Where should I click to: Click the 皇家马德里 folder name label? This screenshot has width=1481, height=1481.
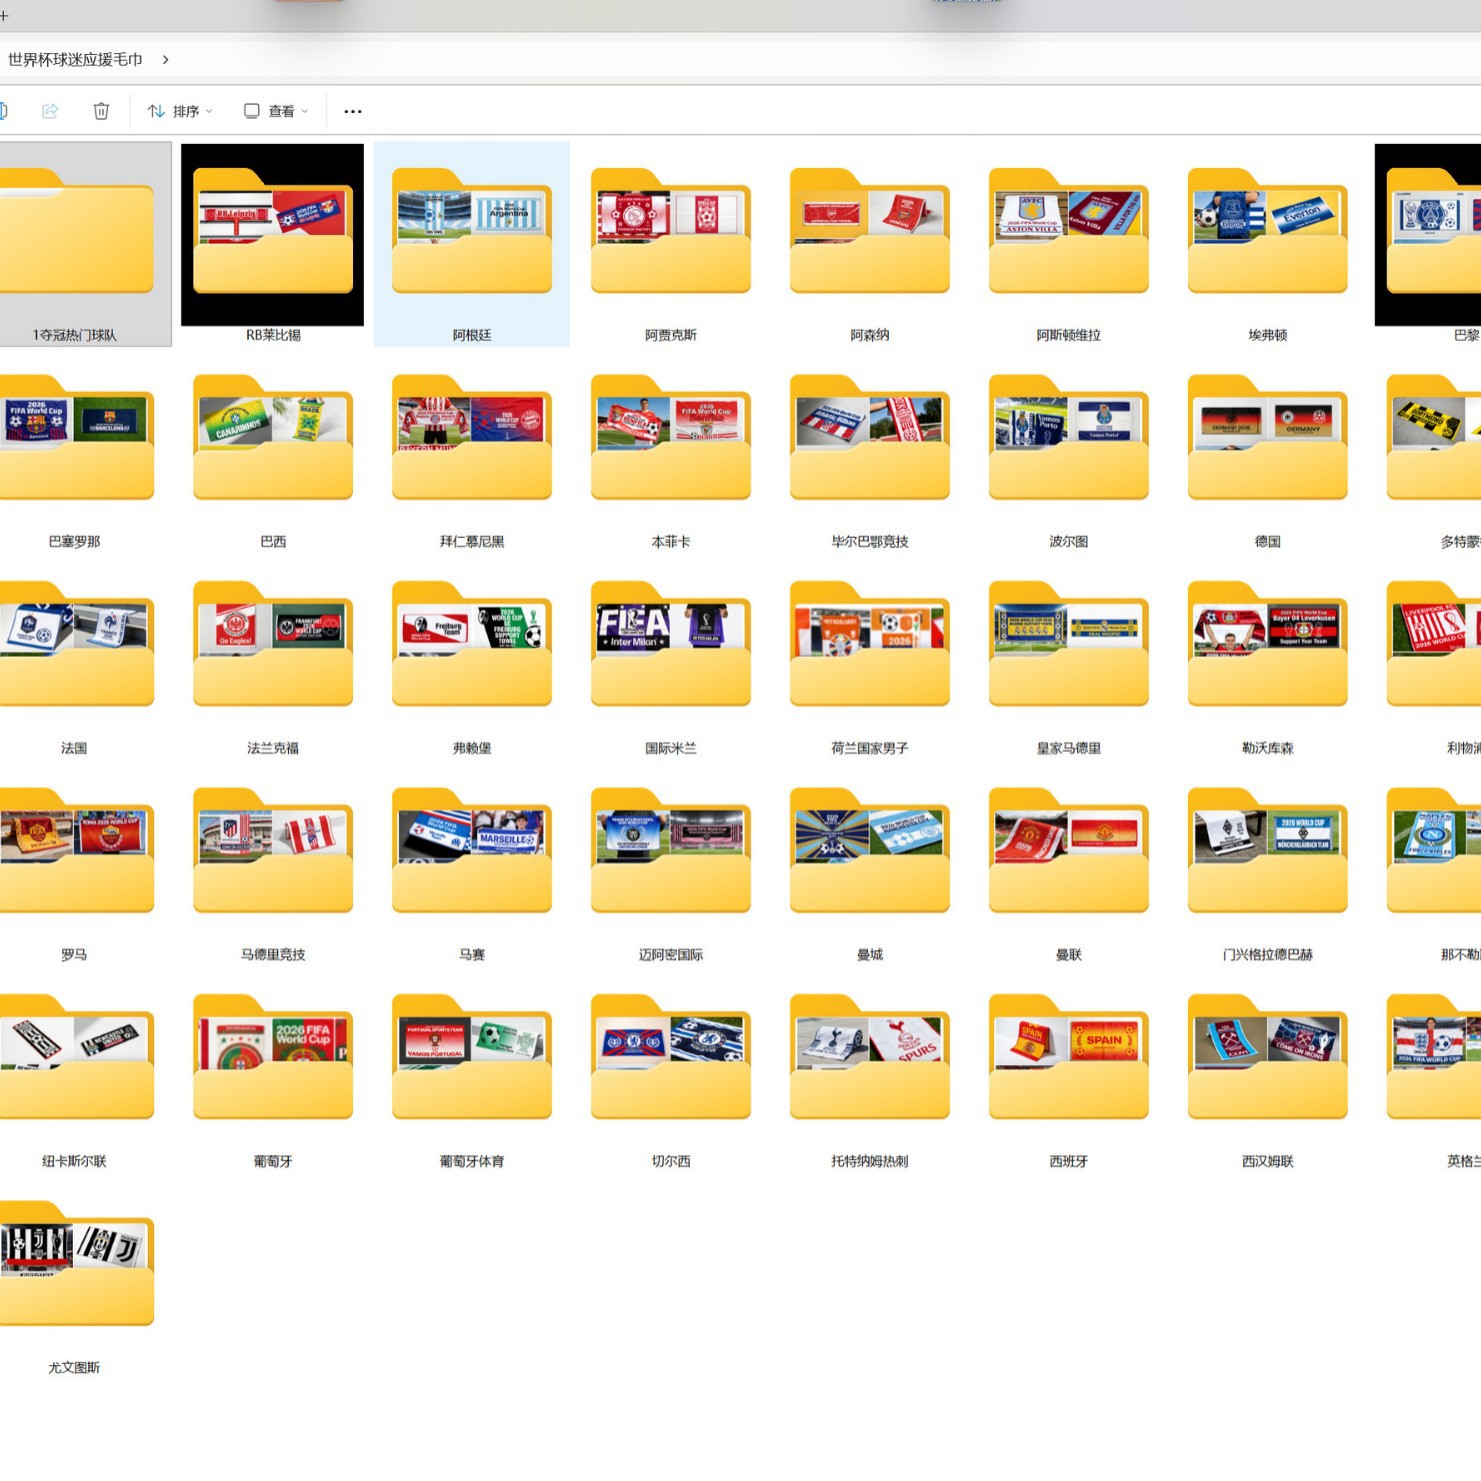tap(1069, 748)
